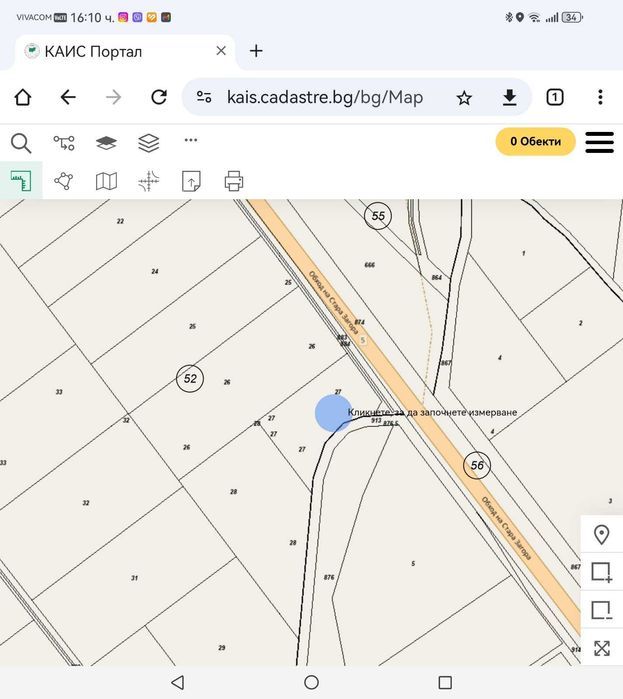
Task: Click parcel number 864 on the map
Action: [437, 277]
